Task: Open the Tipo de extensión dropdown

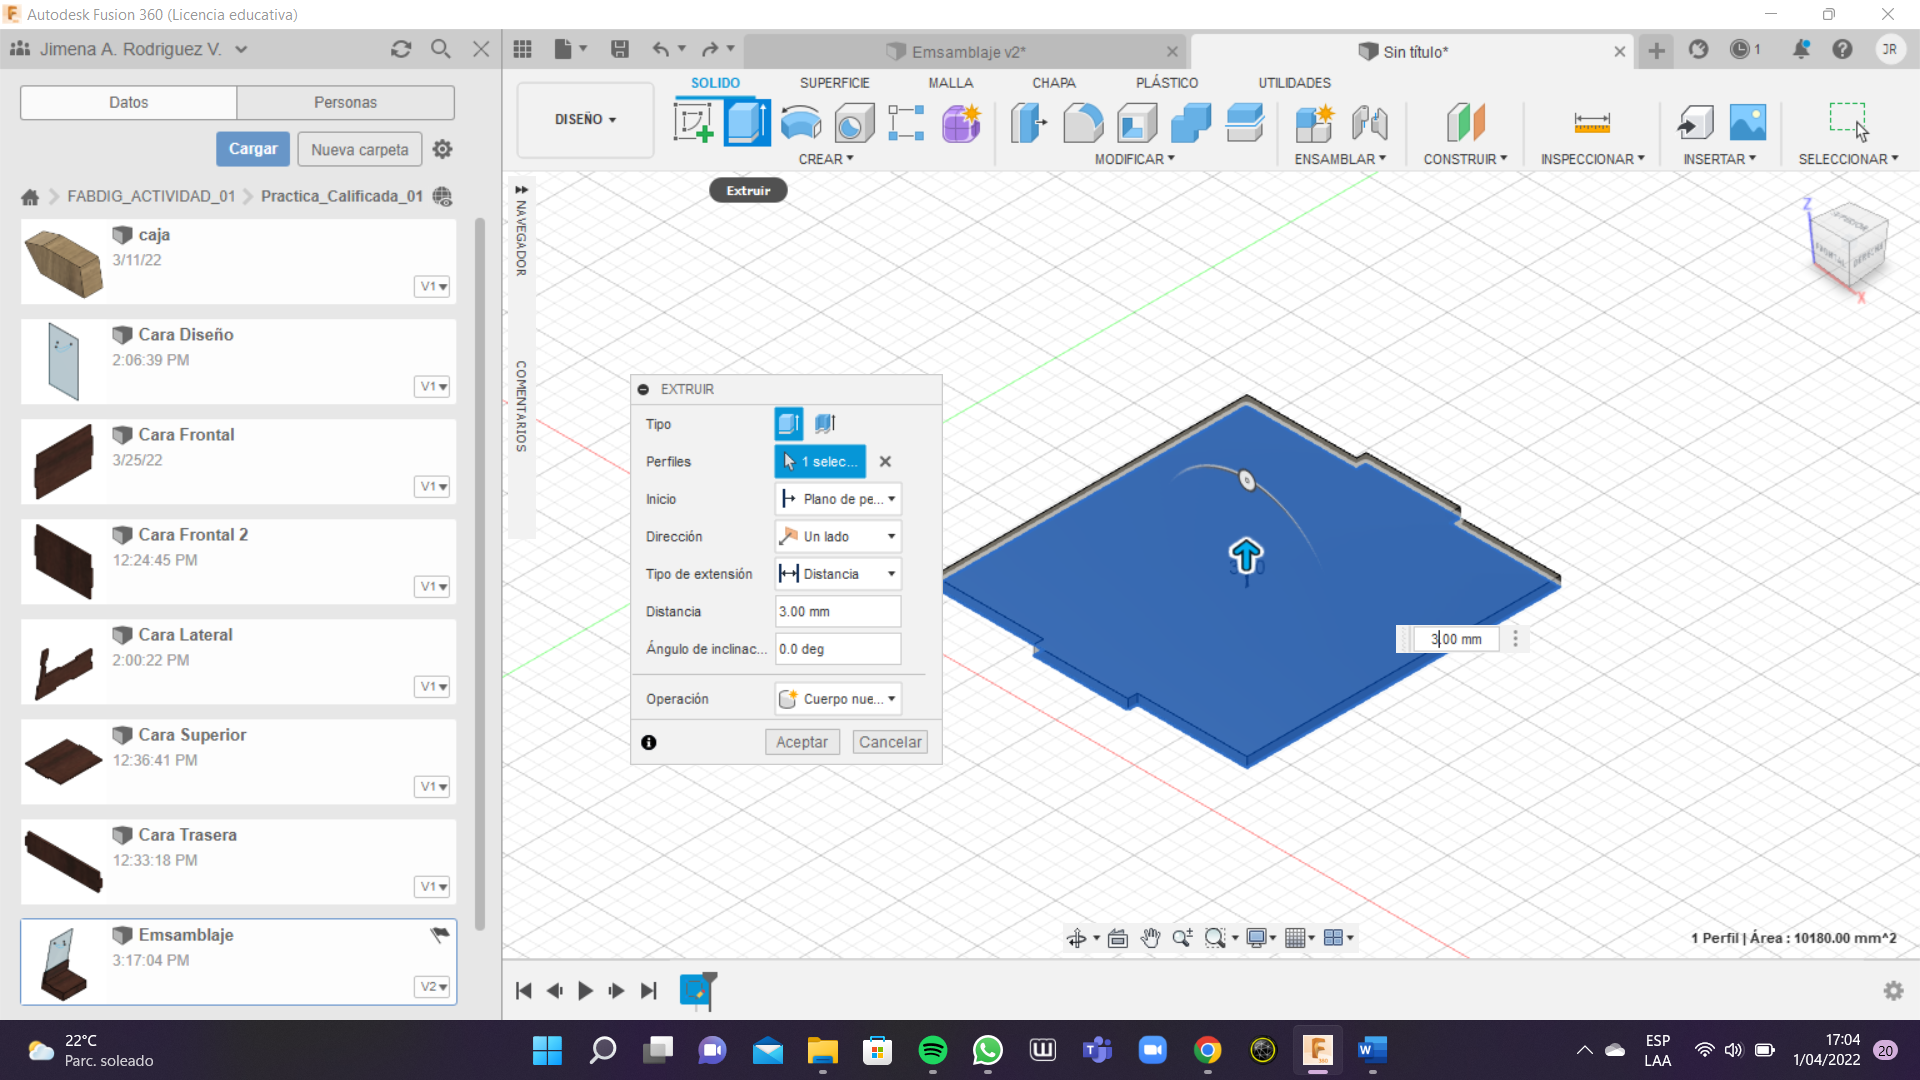Action: pos(838,574)
